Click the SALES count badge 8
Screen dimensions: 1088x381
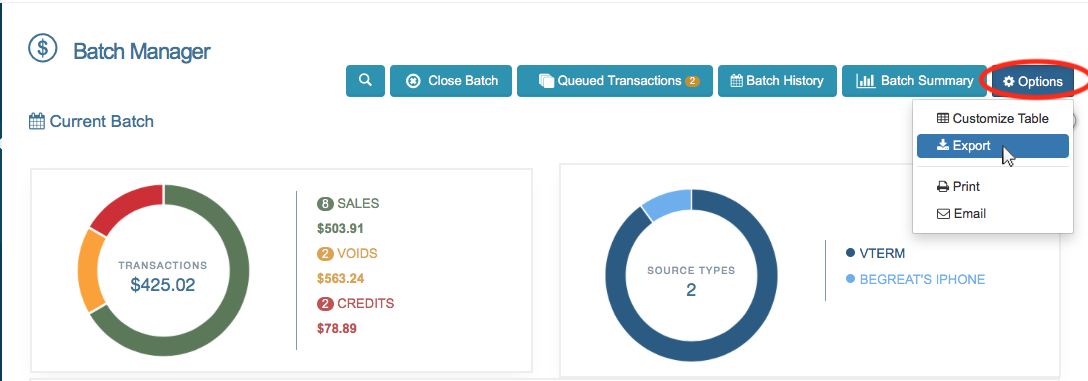point(325,203)
